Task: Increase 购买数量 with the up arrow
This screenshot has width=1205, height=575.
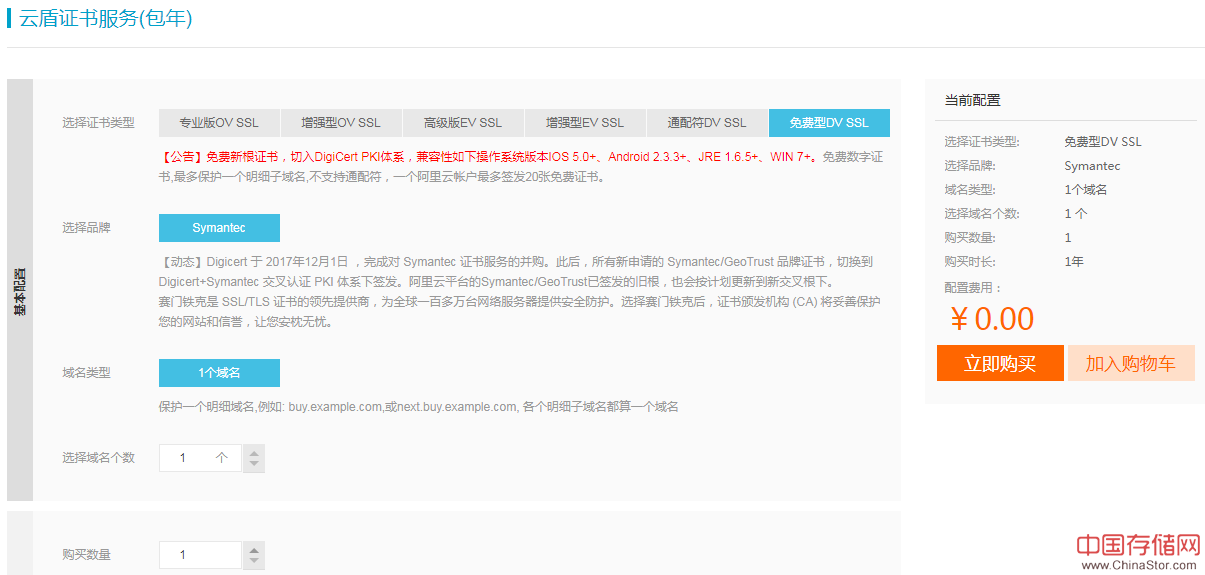Action: click(x=254, y=549)
